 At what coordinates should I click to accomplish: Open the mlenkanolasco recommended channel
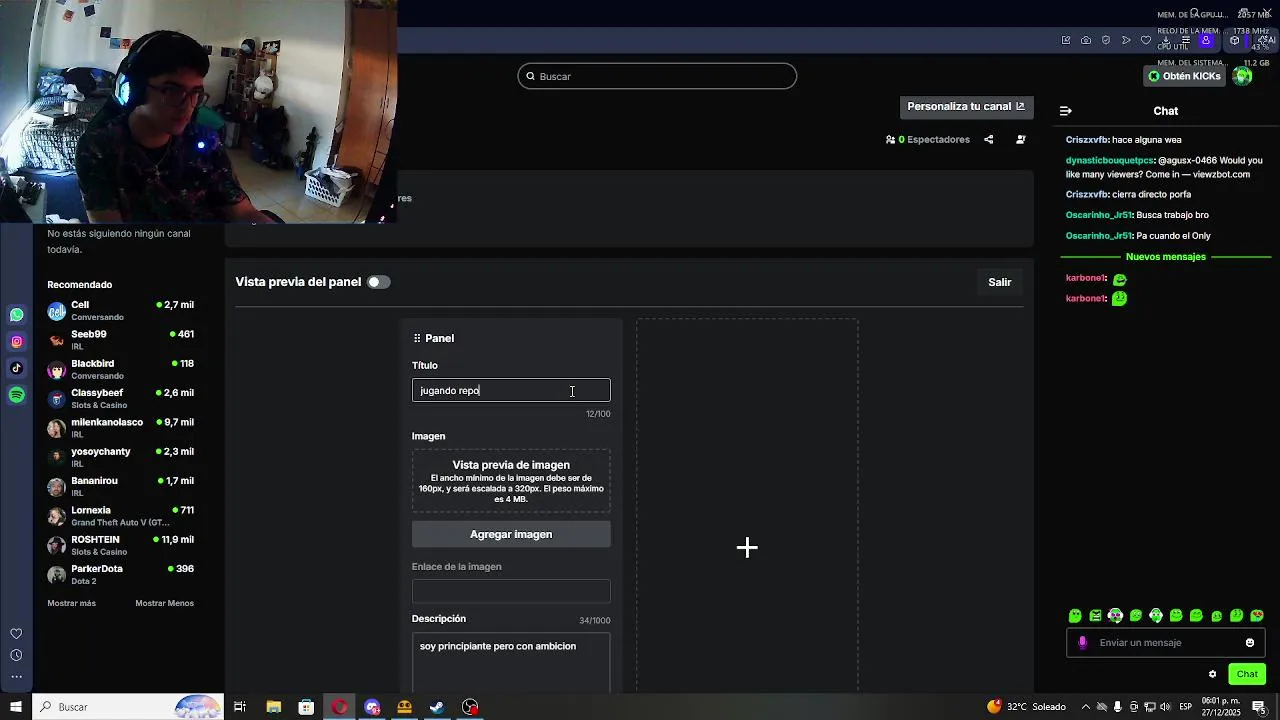(120, 428)
